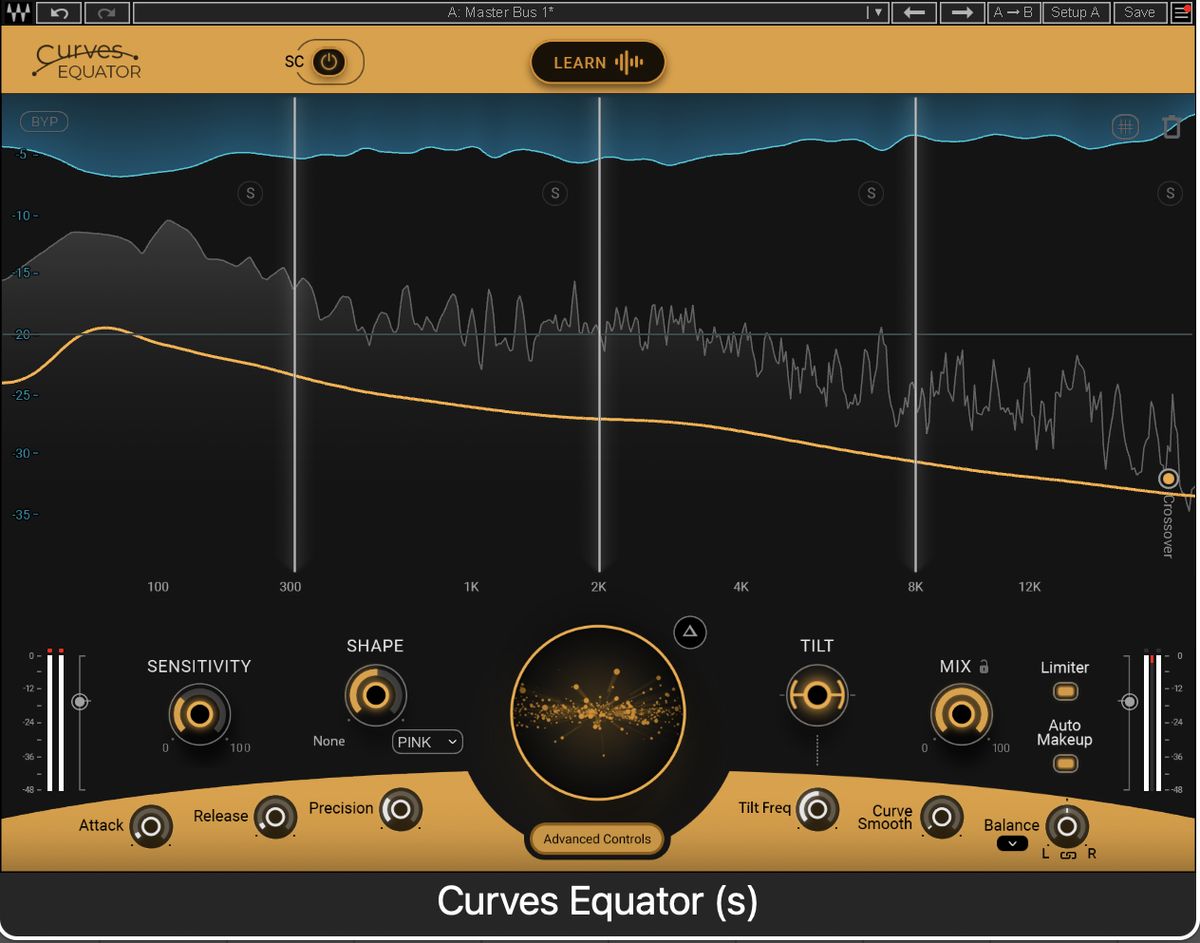Adjust the SENSITIVITY knob

[x=198, y=714]
